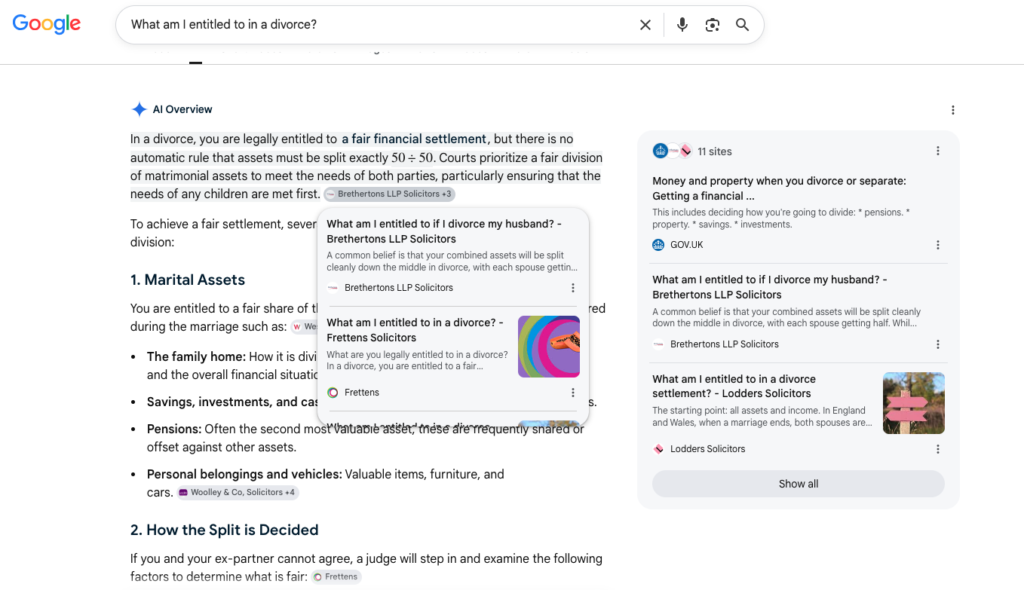Click the 'Frettens' source name in the popup
Image resolution: width=1024 pixels, height=590 pixels.
point(361,393)
